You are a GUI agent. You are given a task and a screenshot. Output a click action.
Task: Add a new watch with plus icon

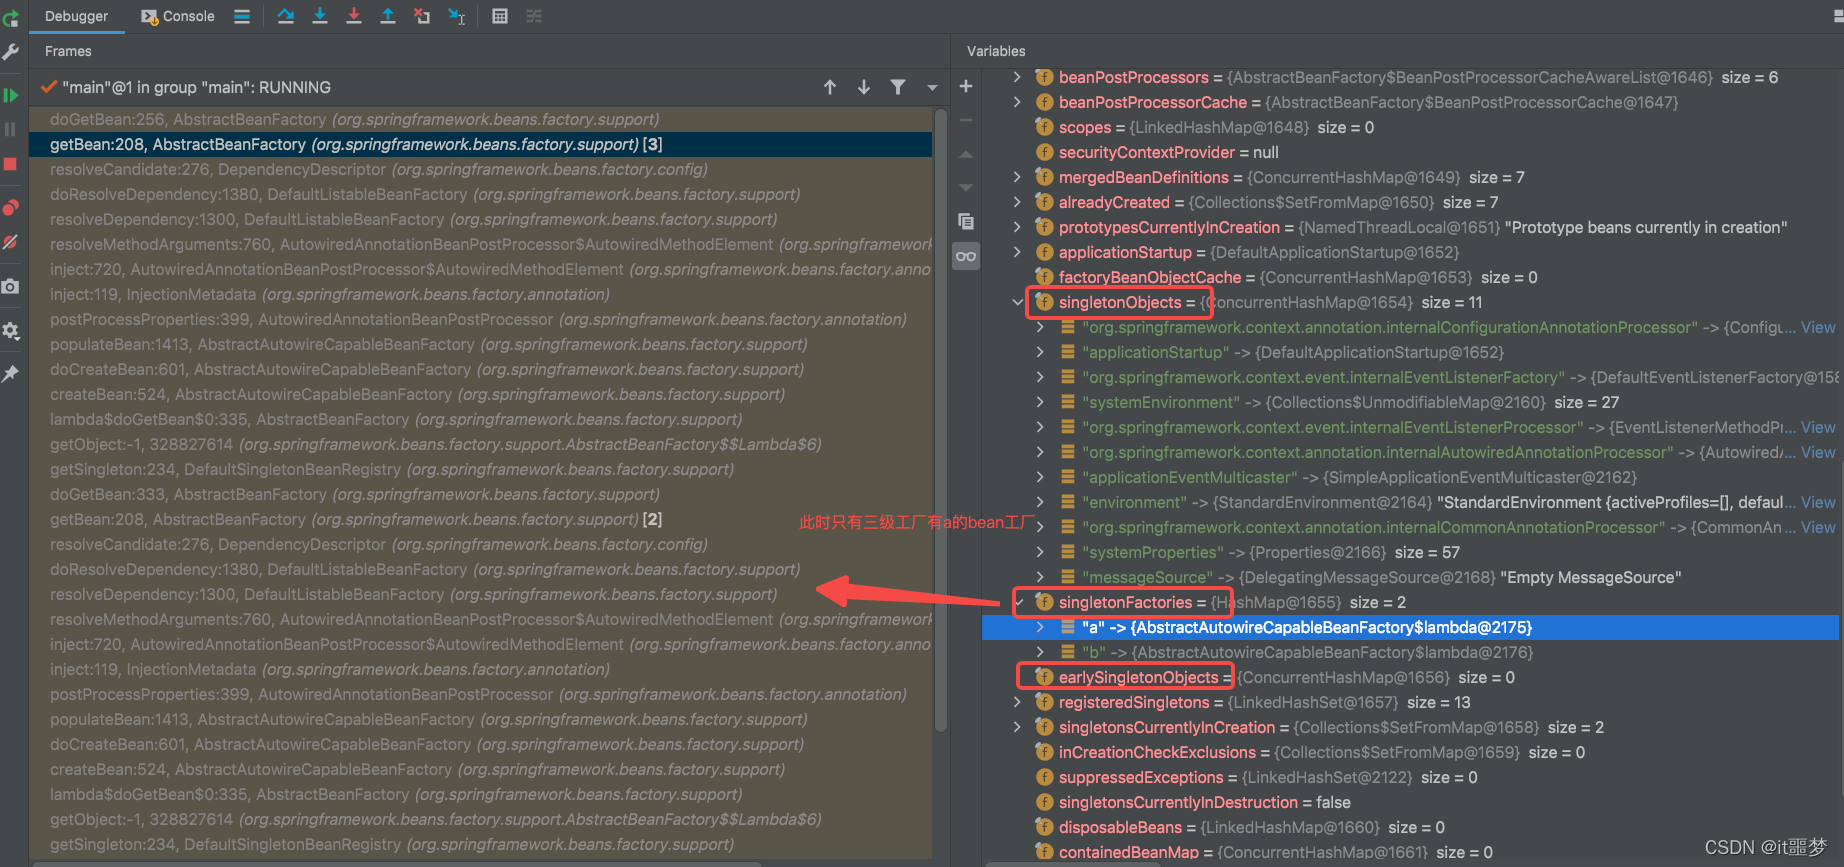pyautogui.click(x=966, y=86)
